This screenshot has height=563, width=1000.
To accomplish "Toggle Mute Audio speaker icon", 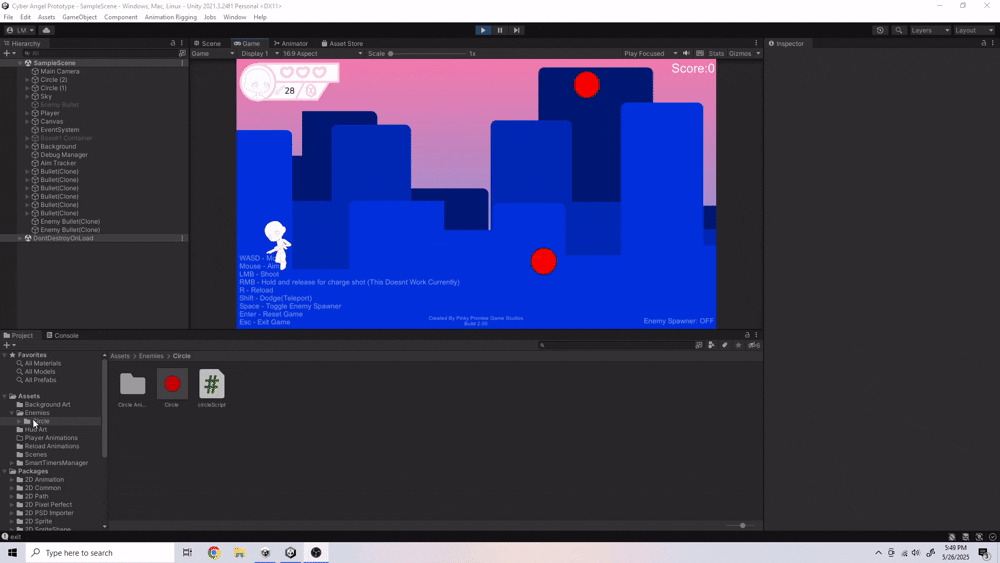I will (686, 54).
